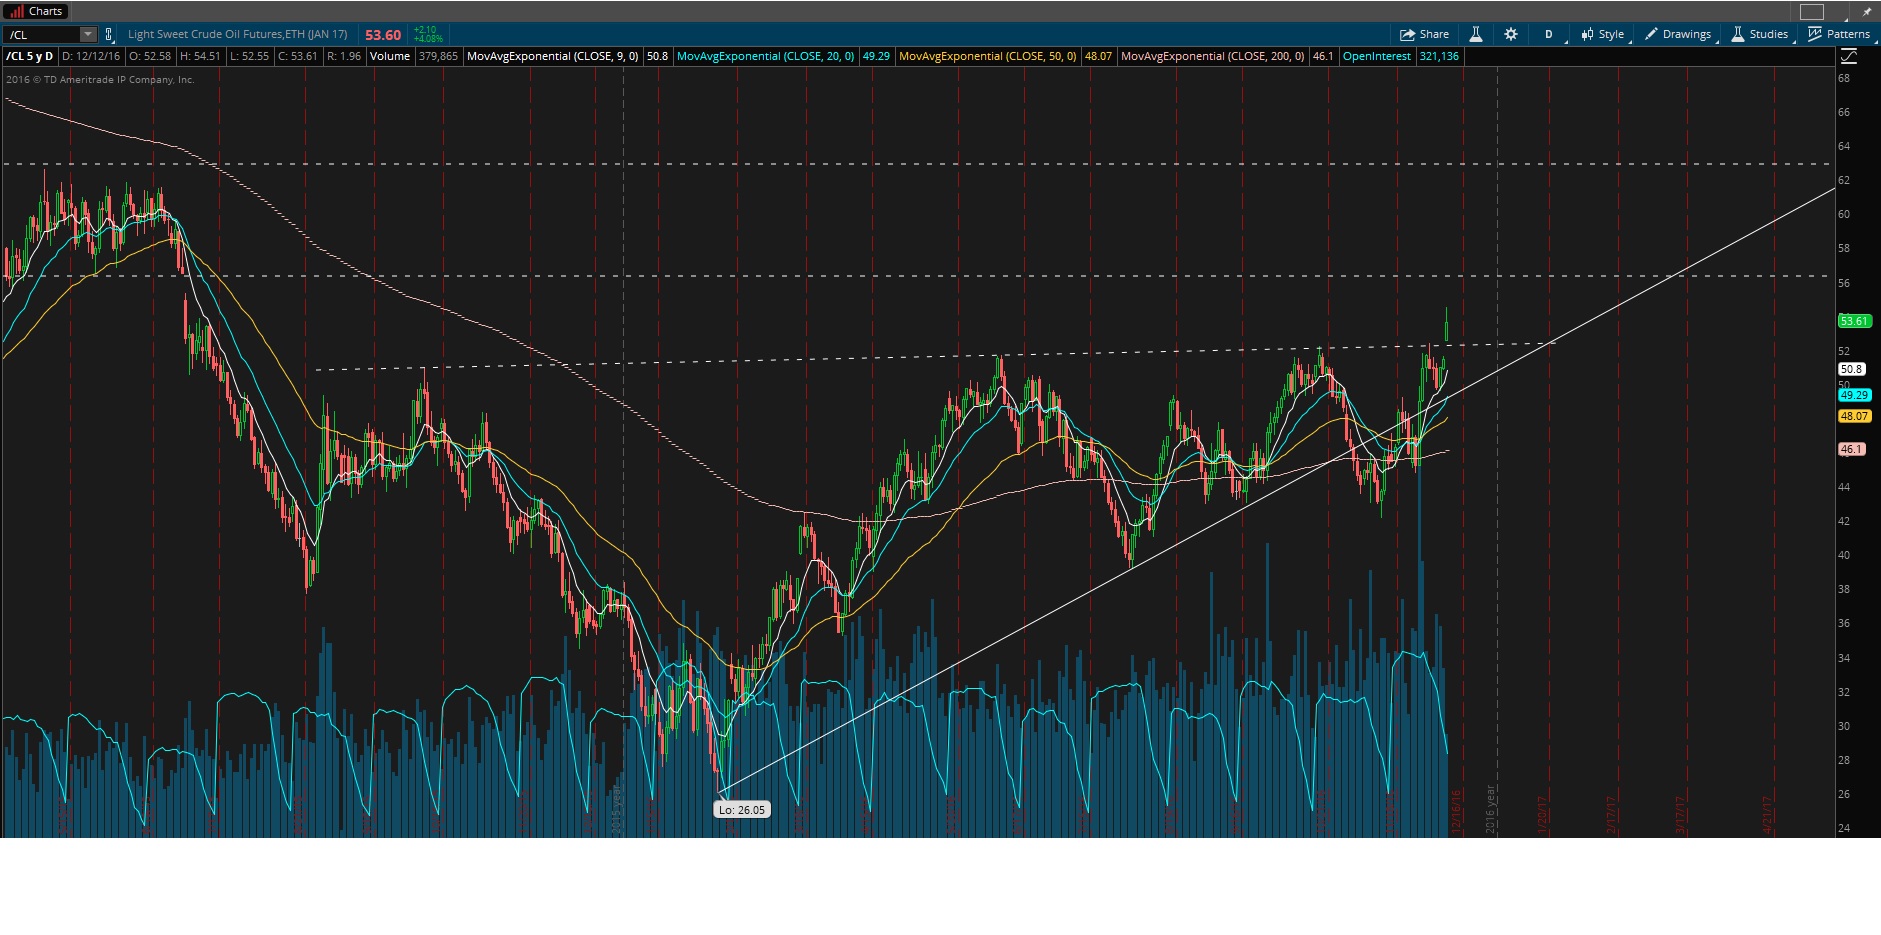Click the L: 52.55 low readout
This screenshot has width=1881, height=935.
(x=250, y=56)
